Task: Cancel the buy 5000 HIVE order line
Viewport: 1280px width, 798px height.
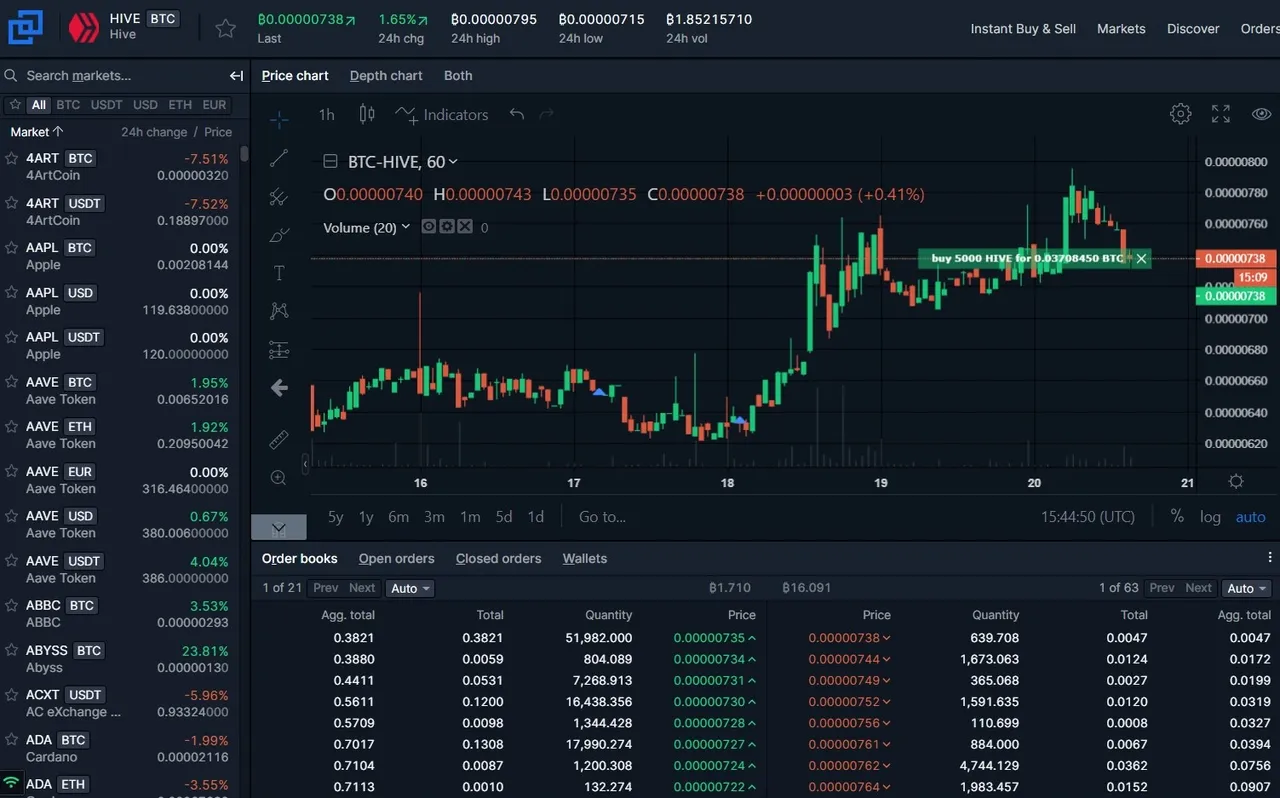Action: pos(1141,259)
